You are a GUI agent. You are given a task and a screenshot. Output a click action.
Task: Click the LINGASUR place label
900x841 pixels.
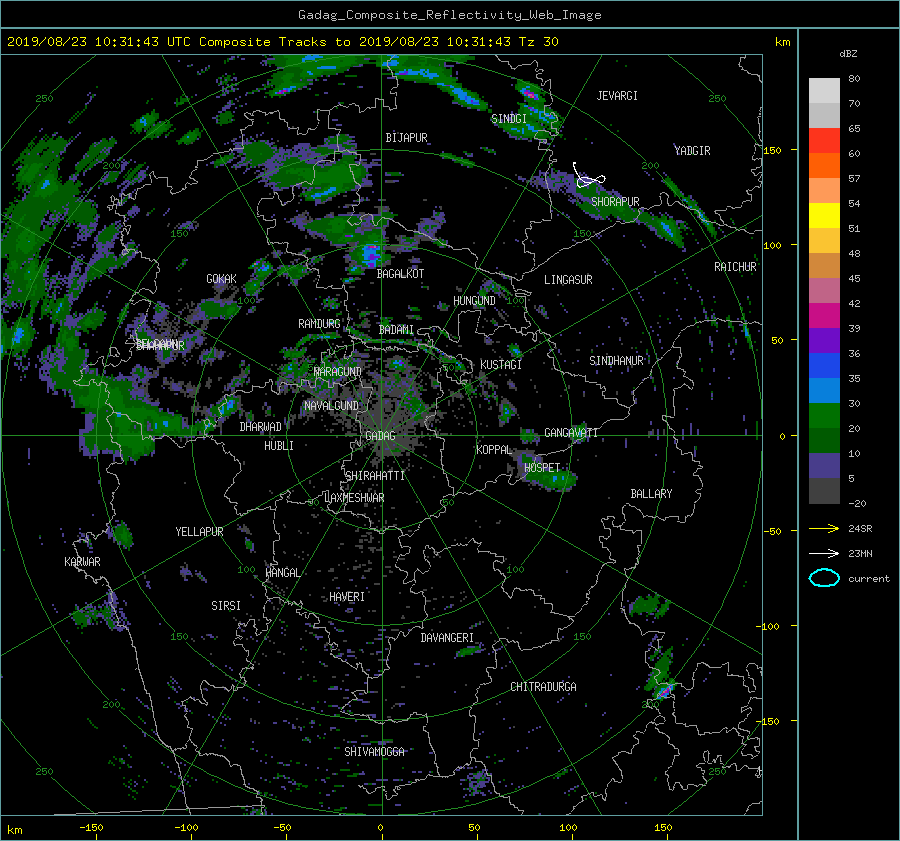coord(568,280)
